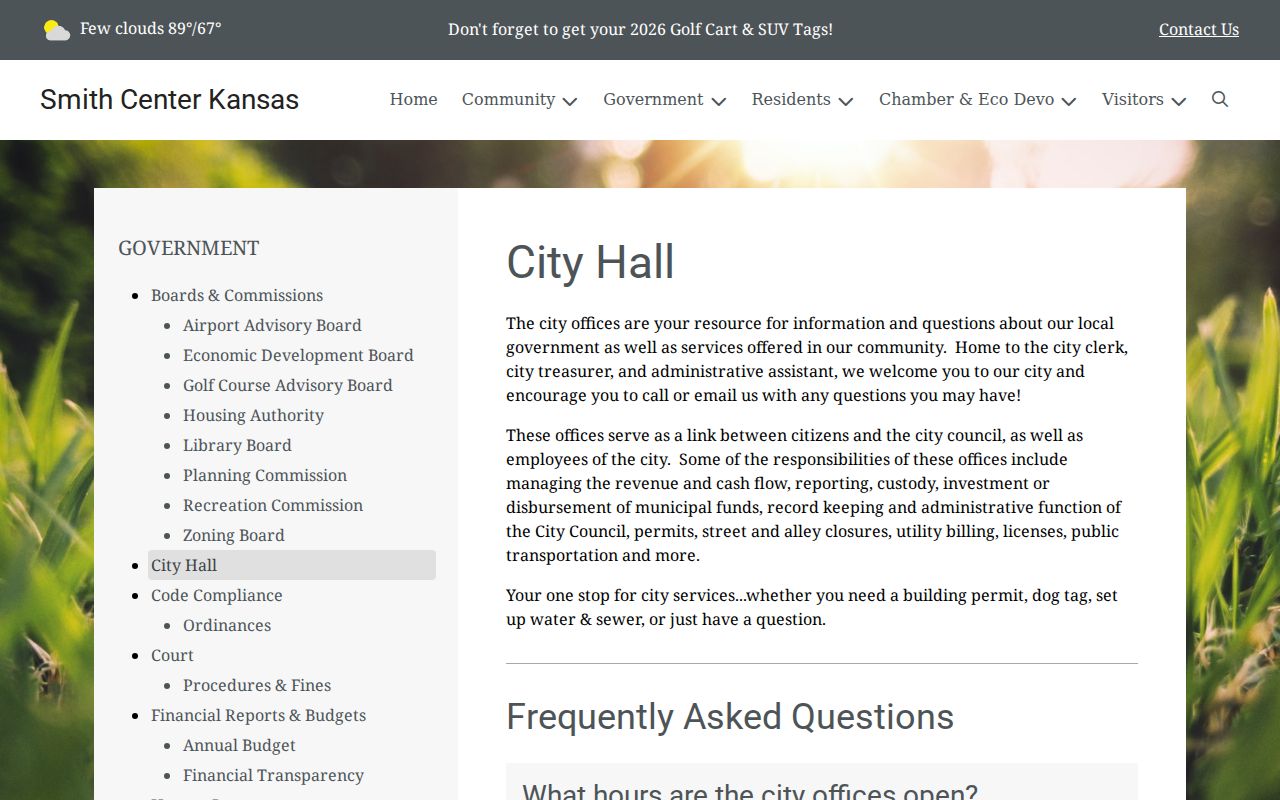Screen dimensions: 1280x800
Task: Expand the Residents dropdown chevron
Action: click(846, 101)
